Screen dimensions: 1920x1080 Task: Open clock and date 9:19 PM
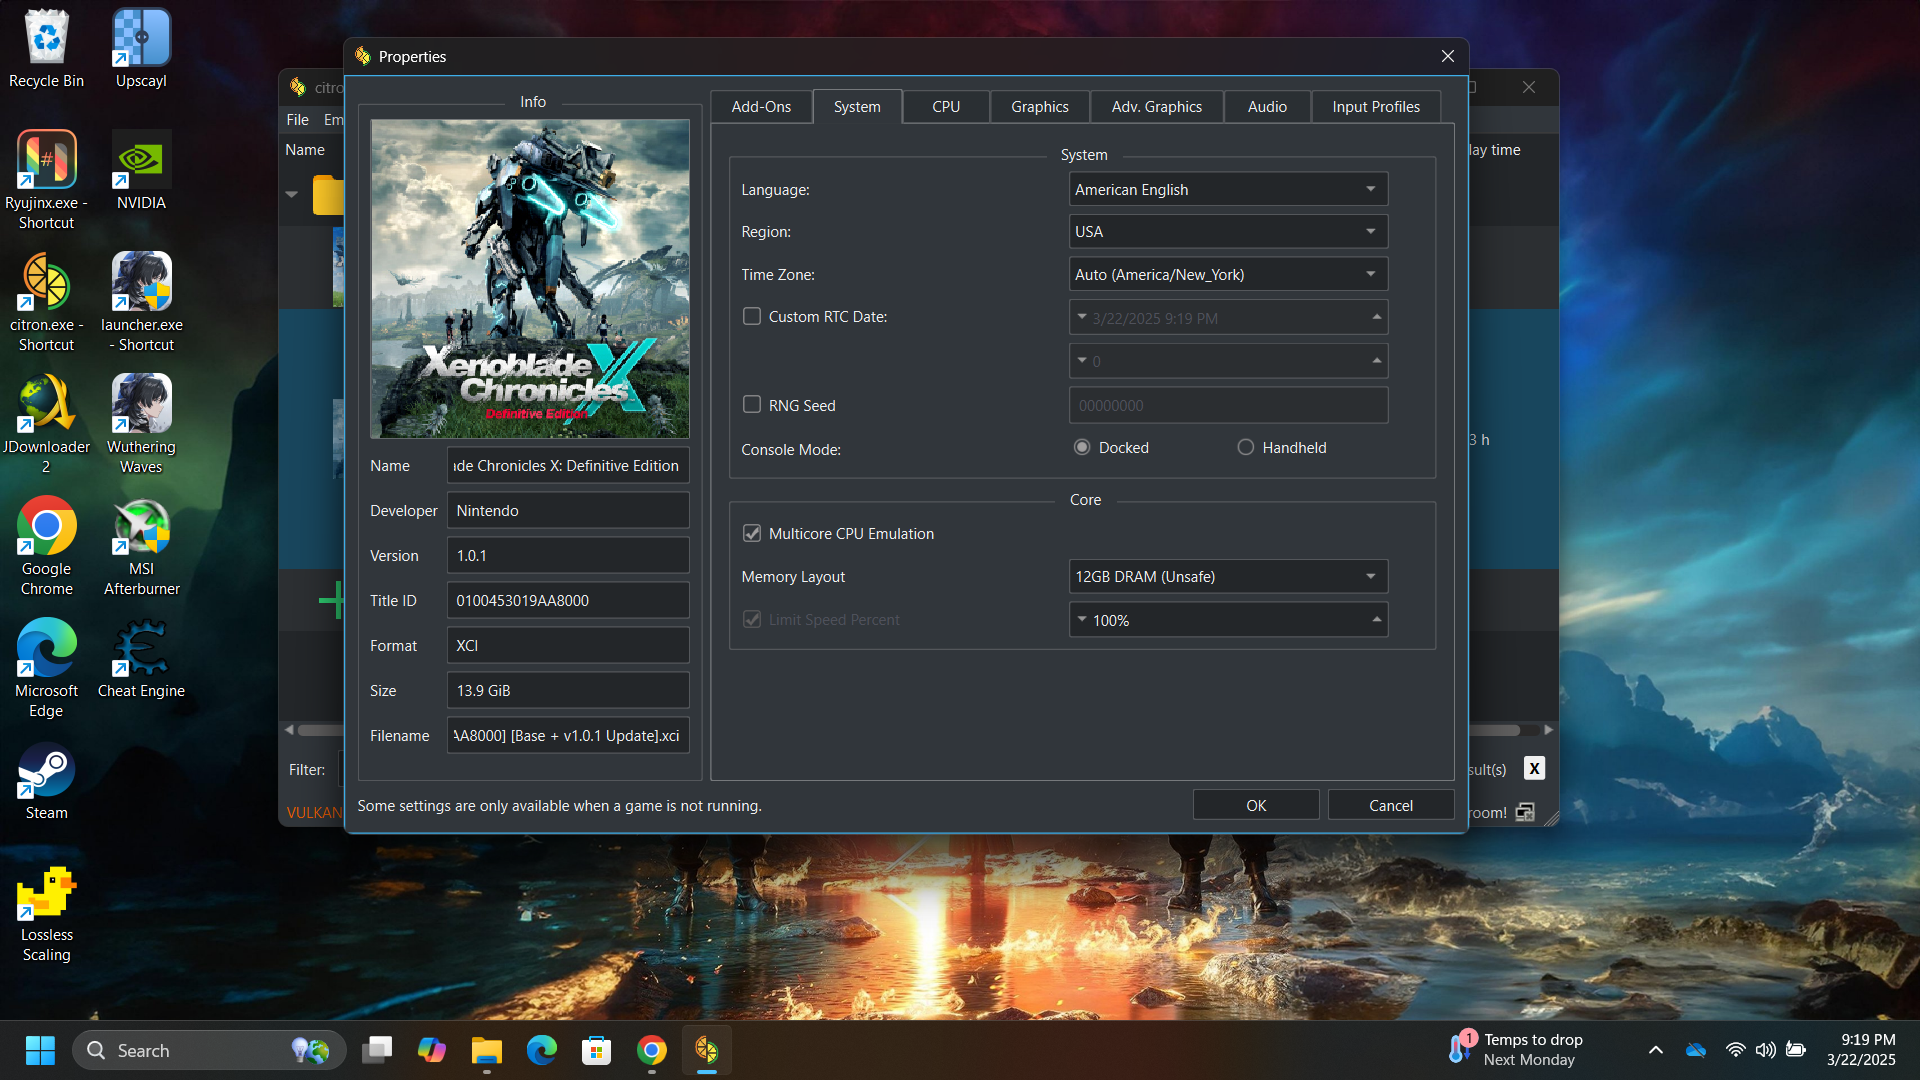pyautogui.click(x=1861, y=1050)
